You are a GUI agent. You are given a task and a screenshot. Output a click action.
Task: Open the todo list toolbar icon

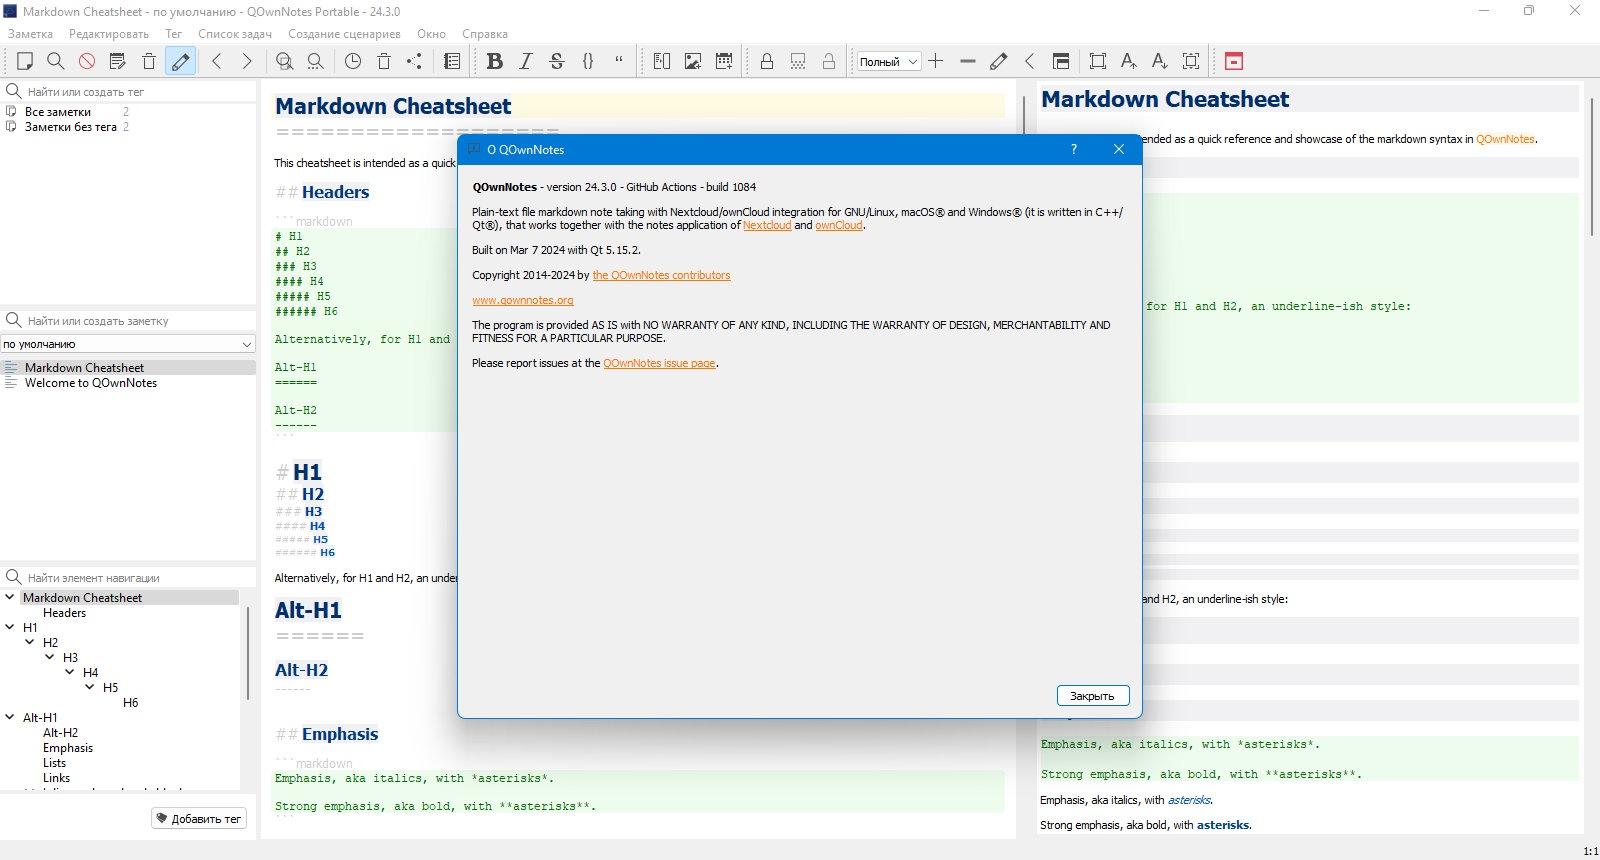(x=452, y=61)
